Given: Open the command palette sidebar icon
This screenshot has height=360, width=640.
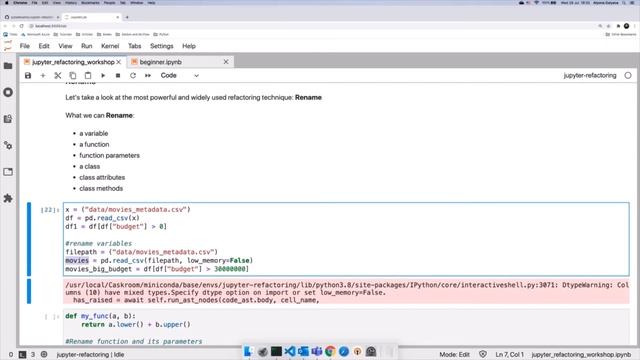Looking at the screenshot, I should click(x=8, y=119).
